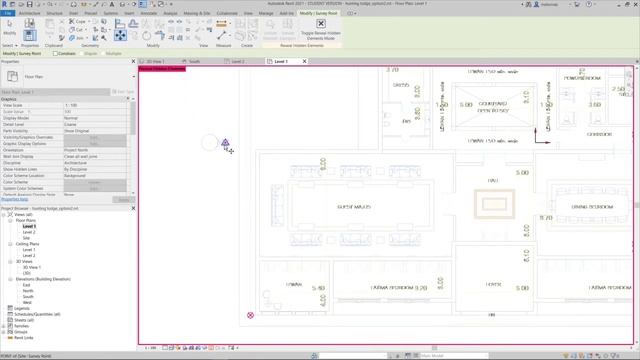Viewport: 640px width, 360px height.
Task: Close the Level 1 view tab
Action: pos(304,61)
